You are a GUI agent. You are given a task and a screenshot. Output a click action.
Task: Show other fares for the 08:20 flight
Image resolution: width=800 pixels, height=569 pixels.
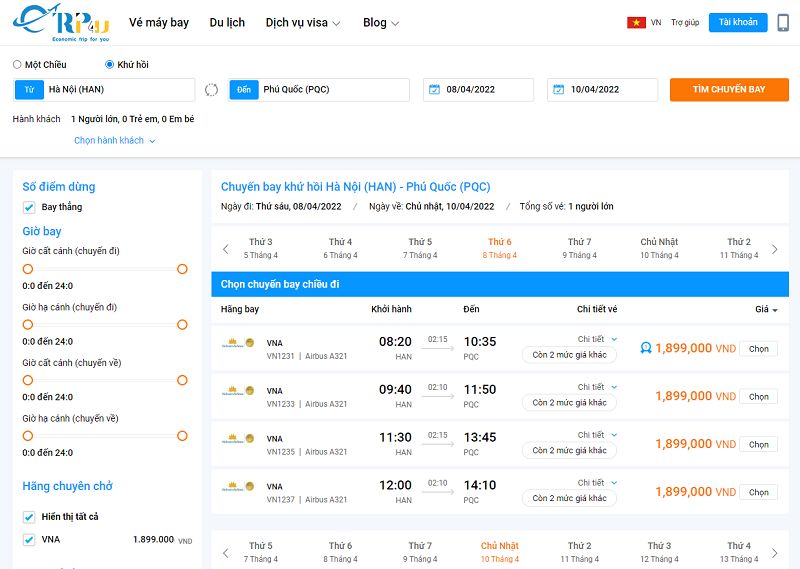tap(569, 355)
